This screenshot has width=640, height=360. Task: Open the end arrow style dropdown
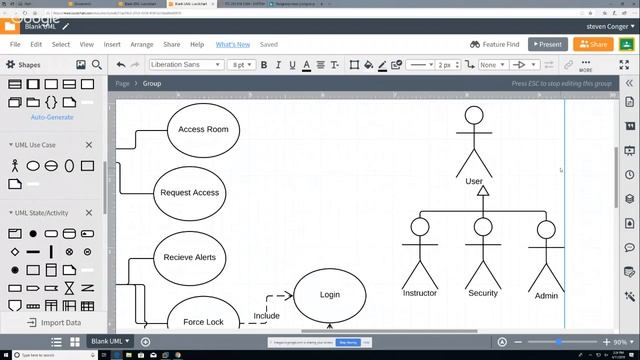point(524,65)
